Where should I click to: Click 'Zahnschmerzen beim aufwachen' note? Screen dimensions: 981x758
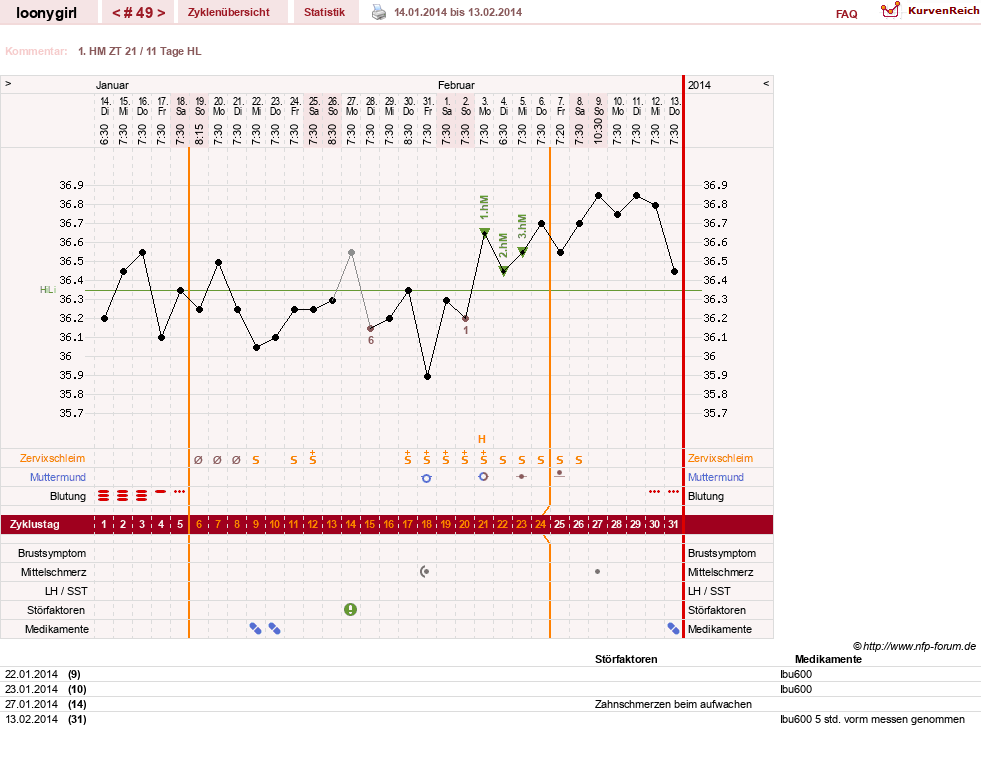click(673, 704)
